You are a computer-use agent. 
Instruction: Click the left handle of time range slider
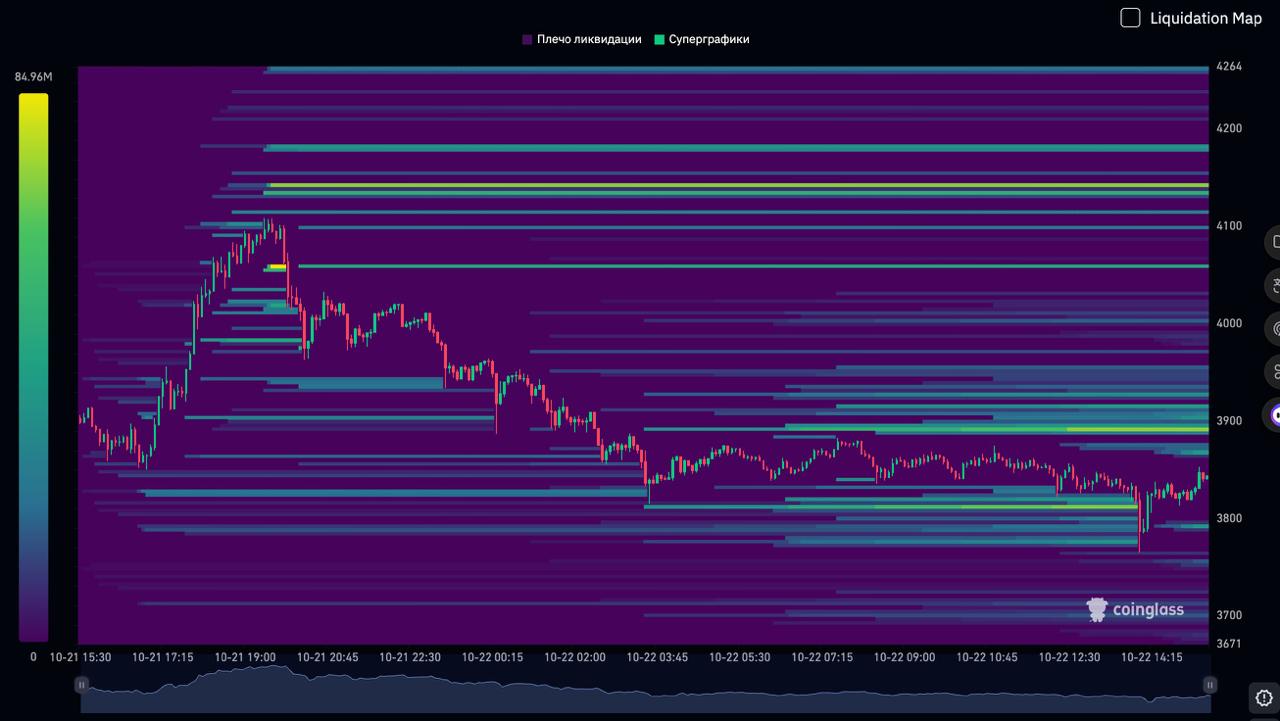click(x=82, y=685)
